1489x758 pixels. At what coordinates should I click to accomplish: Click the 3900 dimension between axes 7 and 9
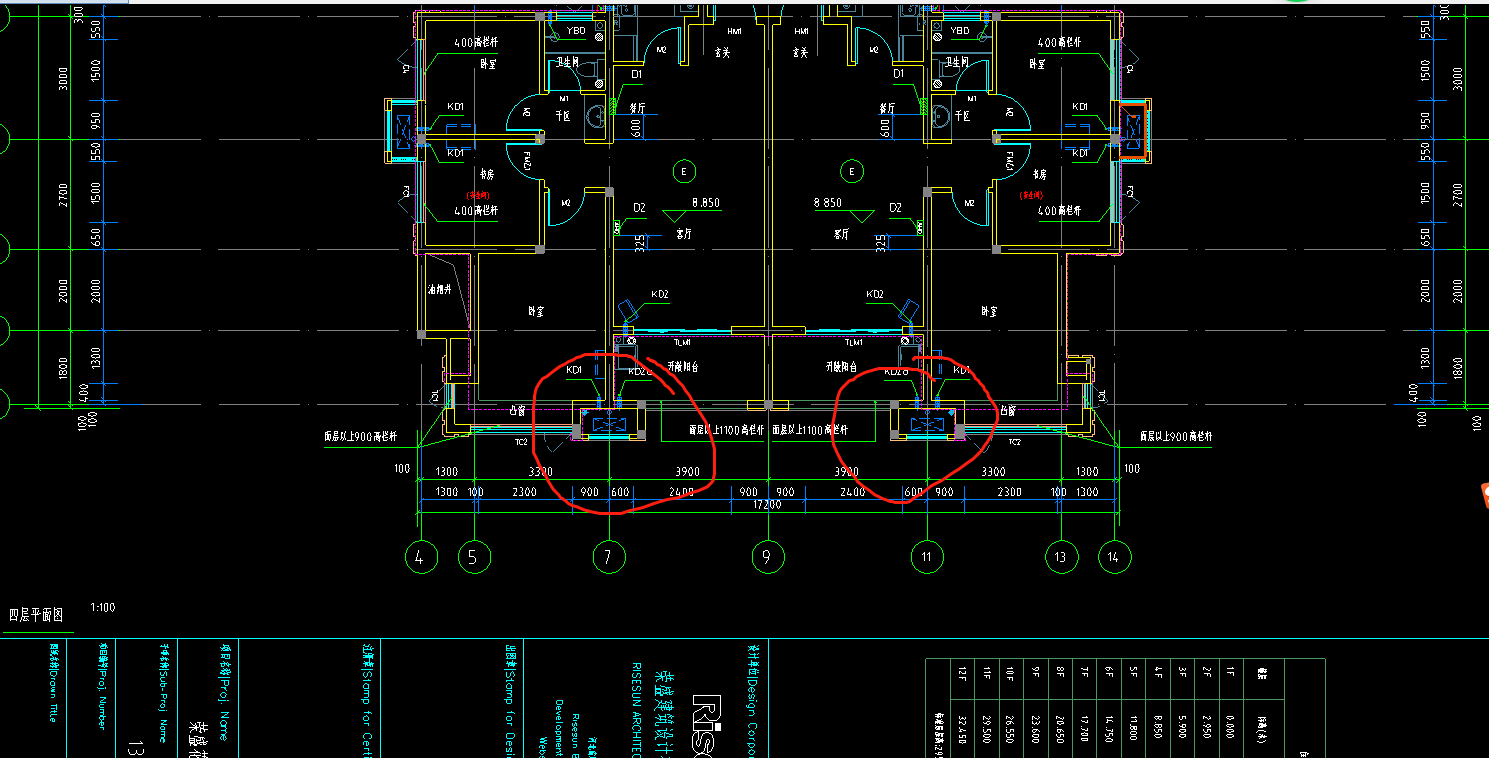click(x=687, y=471)
